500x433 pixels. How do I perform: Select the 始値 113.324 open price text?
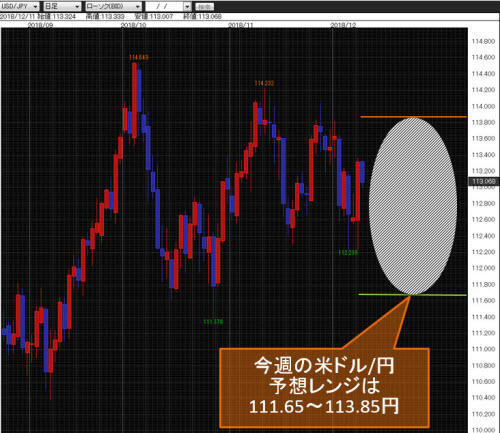57,16
